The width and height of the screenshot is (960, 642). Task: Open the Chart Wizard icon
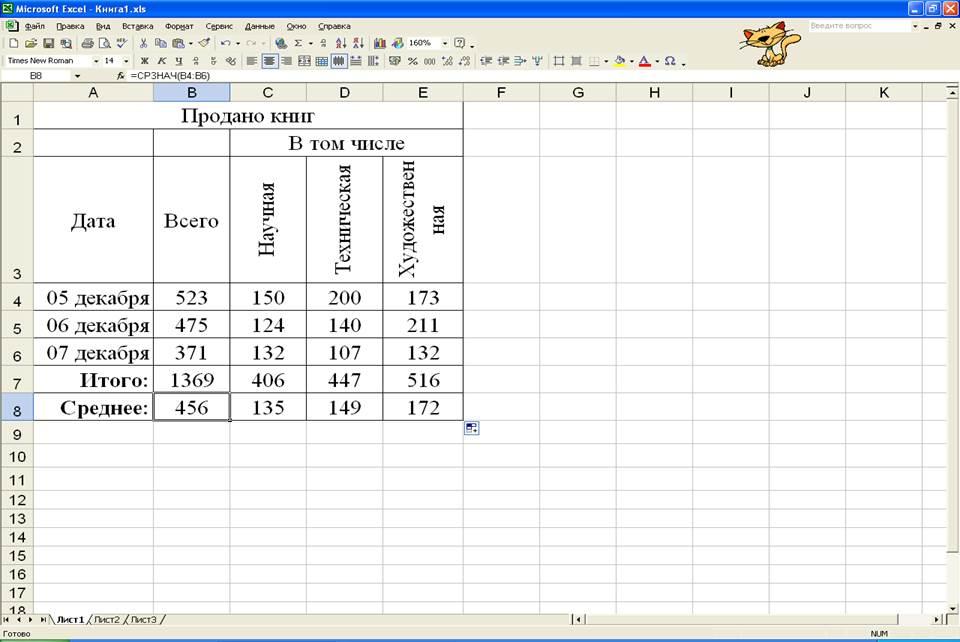(x=380, y=44)
